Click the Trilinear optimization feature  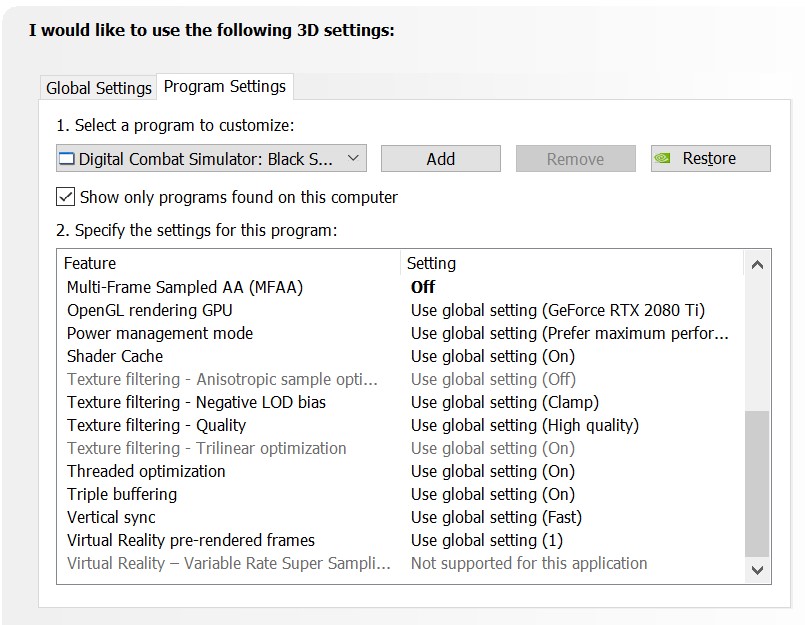click(206, 448)
